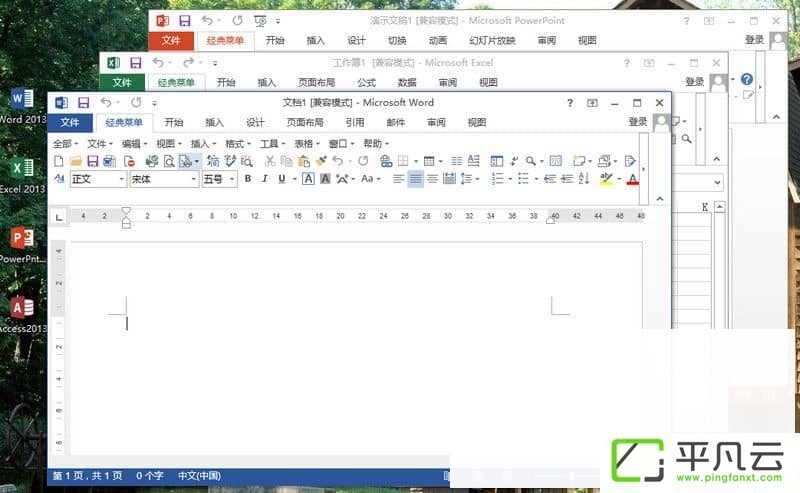Align text left

point(398,179)
